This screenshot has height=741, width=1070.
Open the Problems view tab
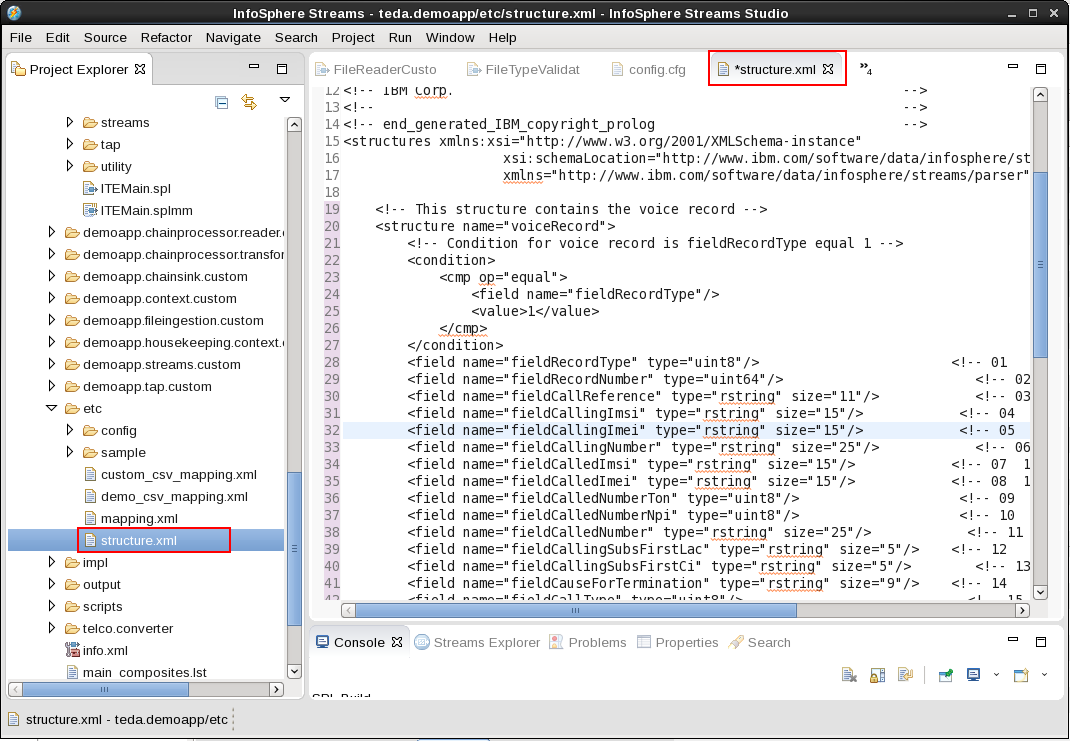coord(588,642)
